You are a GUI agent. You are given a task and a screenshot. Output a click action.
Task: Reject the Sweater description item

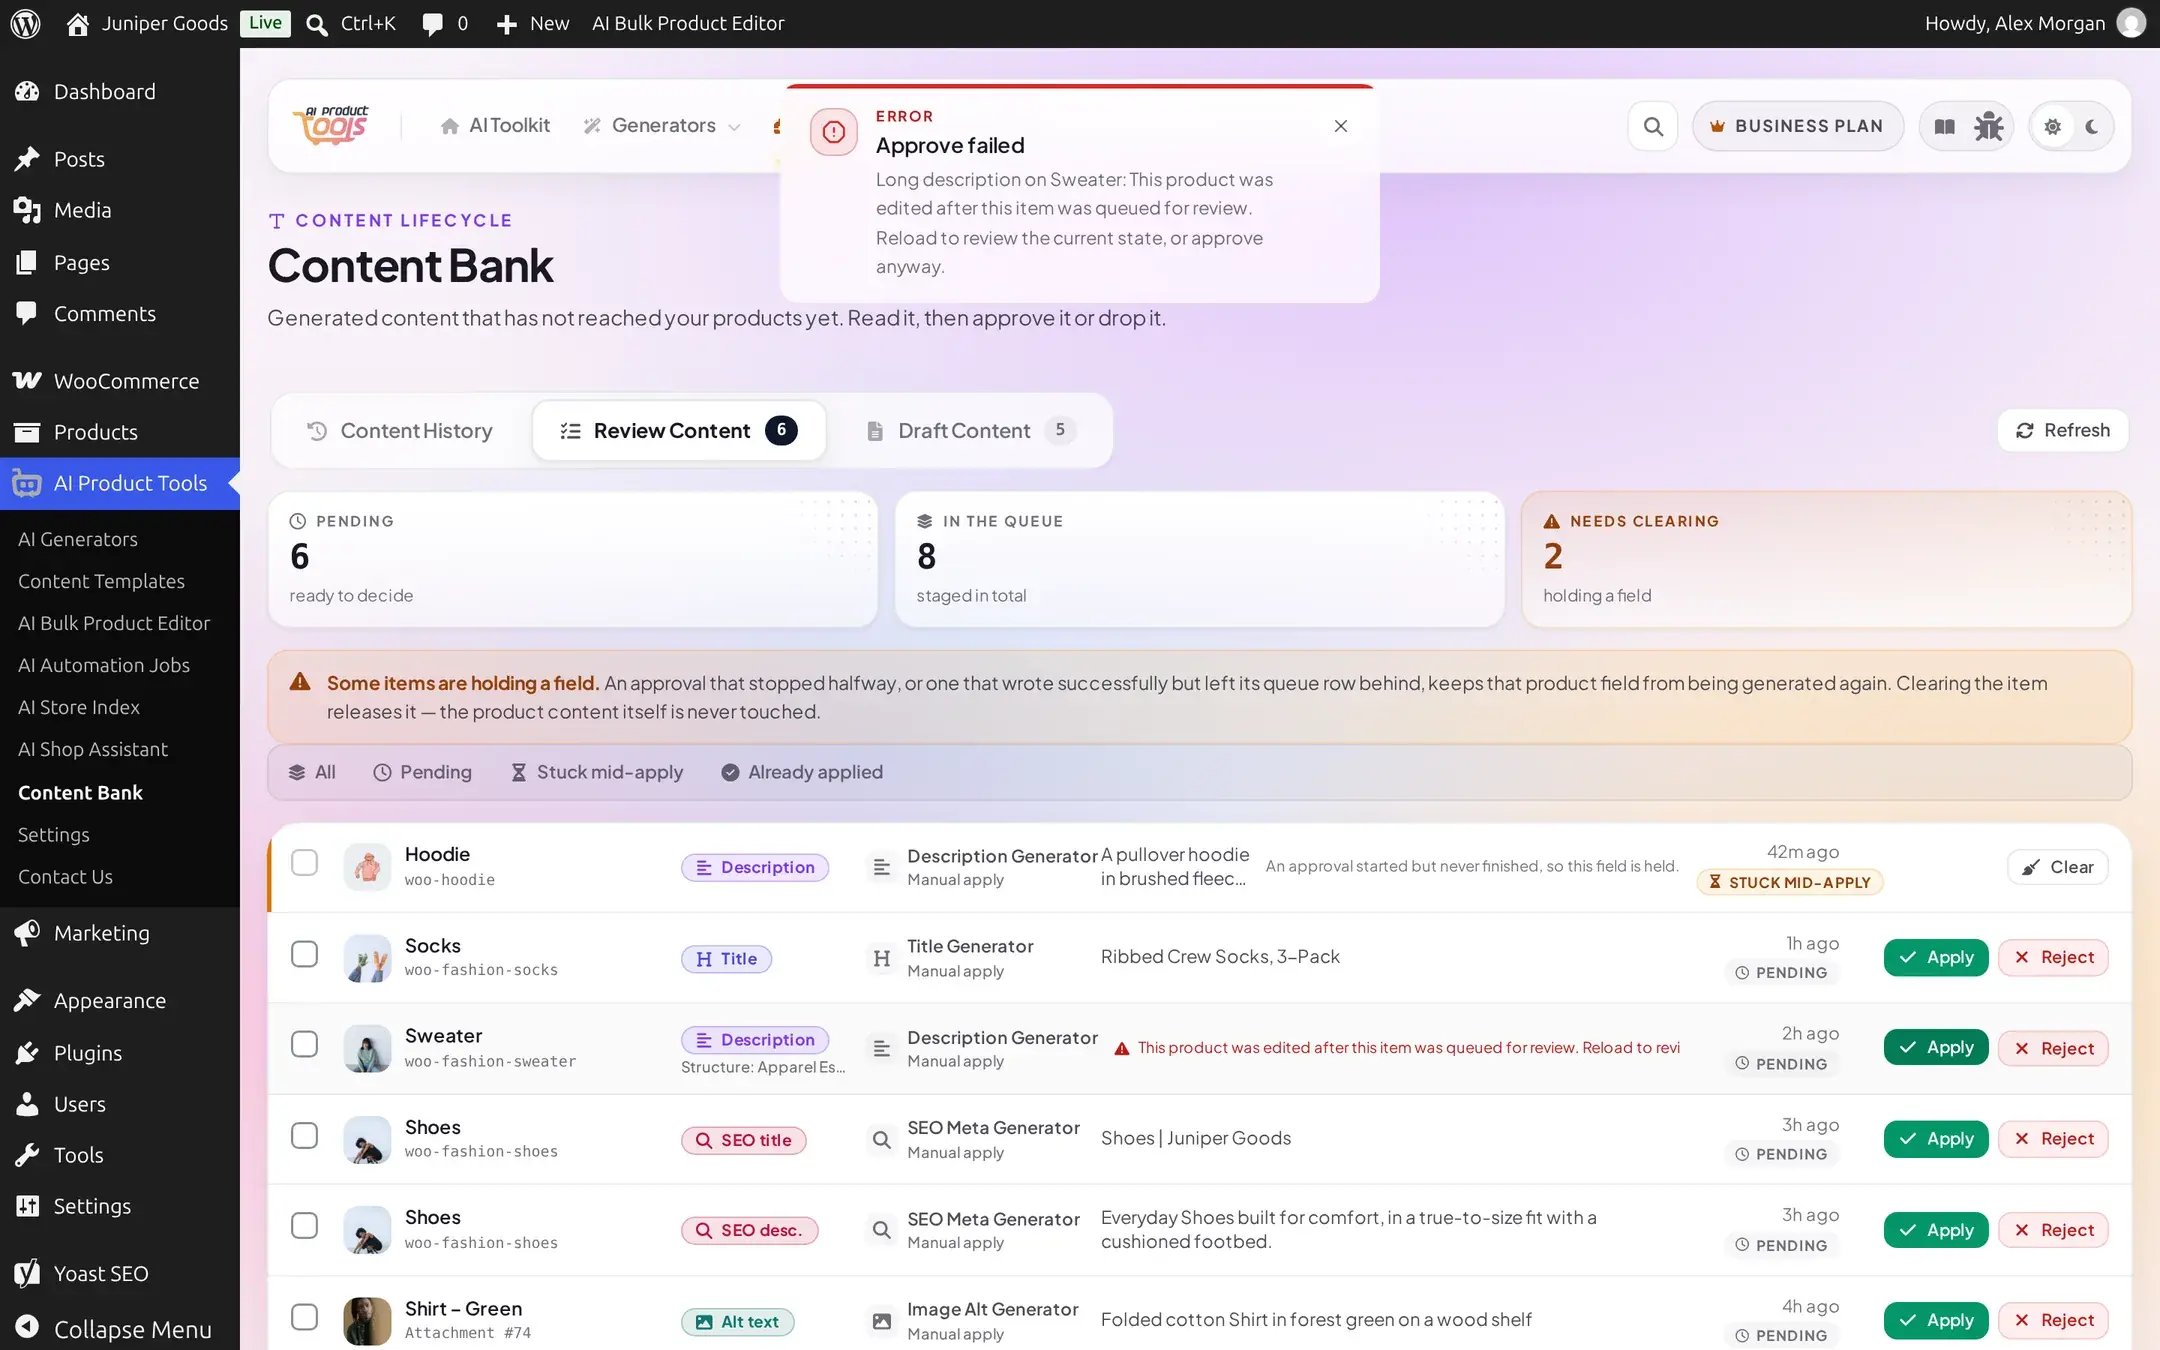pos(2053,1048)
